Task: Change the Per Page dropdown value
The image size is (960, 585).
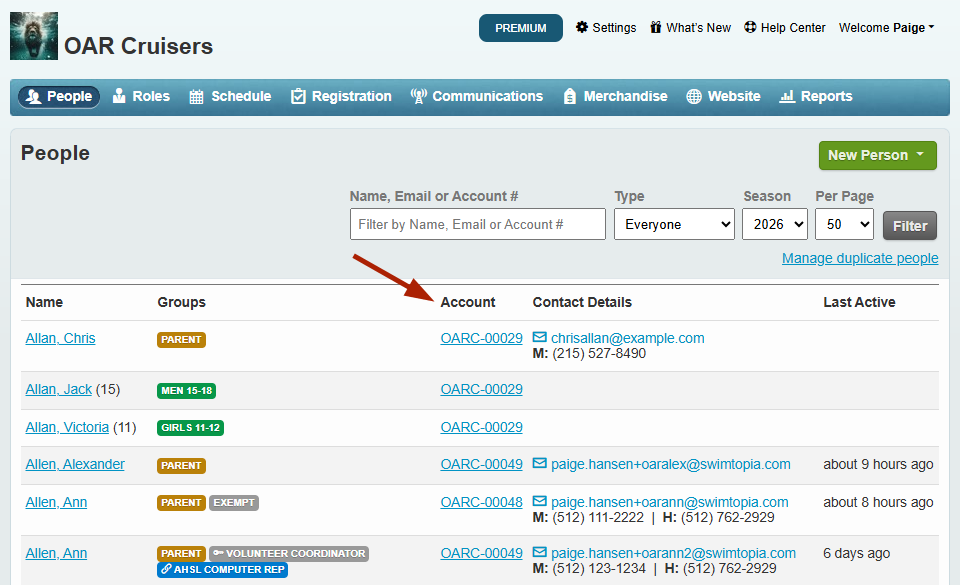Action: point(844,225)
